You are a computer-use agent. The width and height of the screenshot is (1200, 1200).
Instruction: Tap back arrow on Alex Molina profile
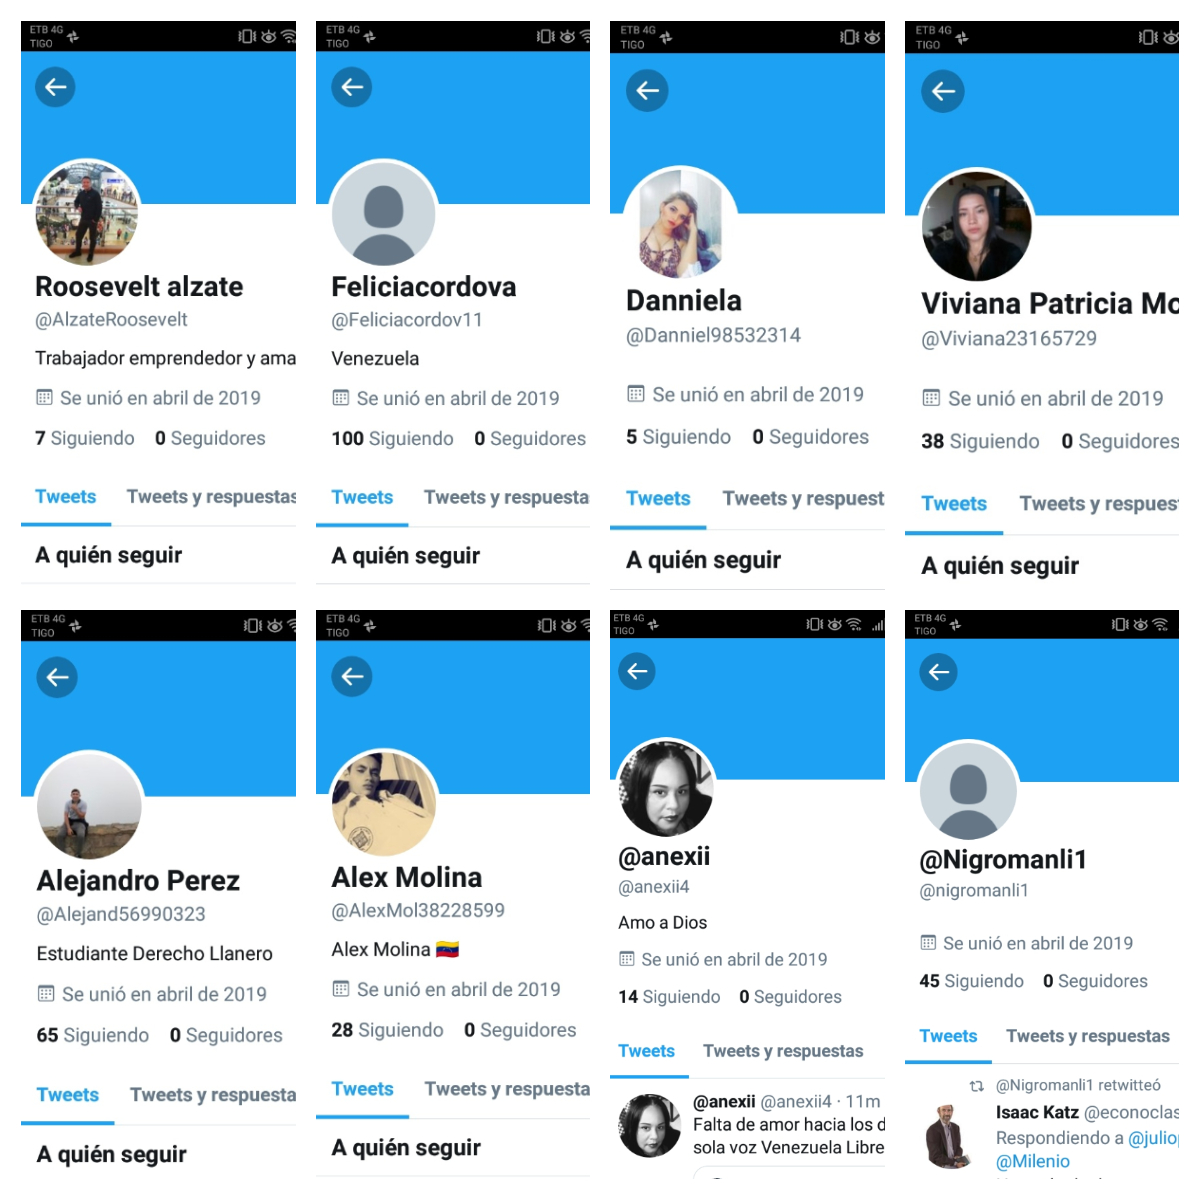tap(352, 677)
